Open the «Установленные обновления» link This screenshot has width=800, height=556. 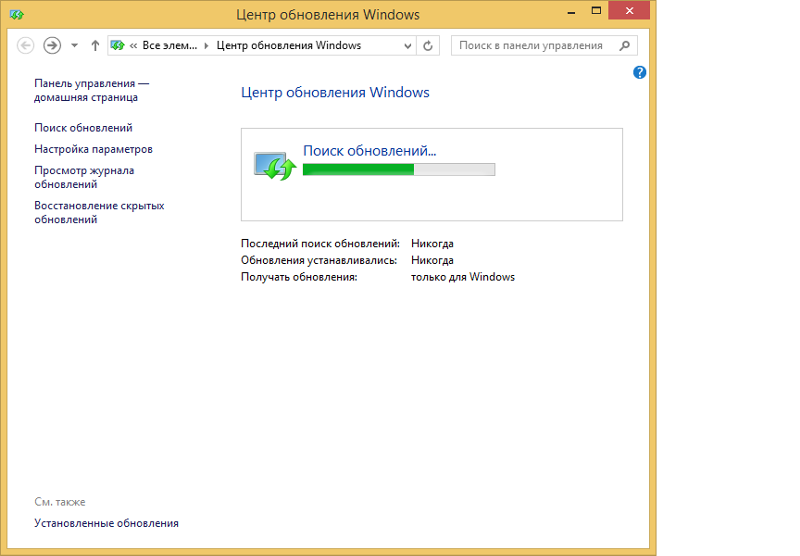pos(106,523)
